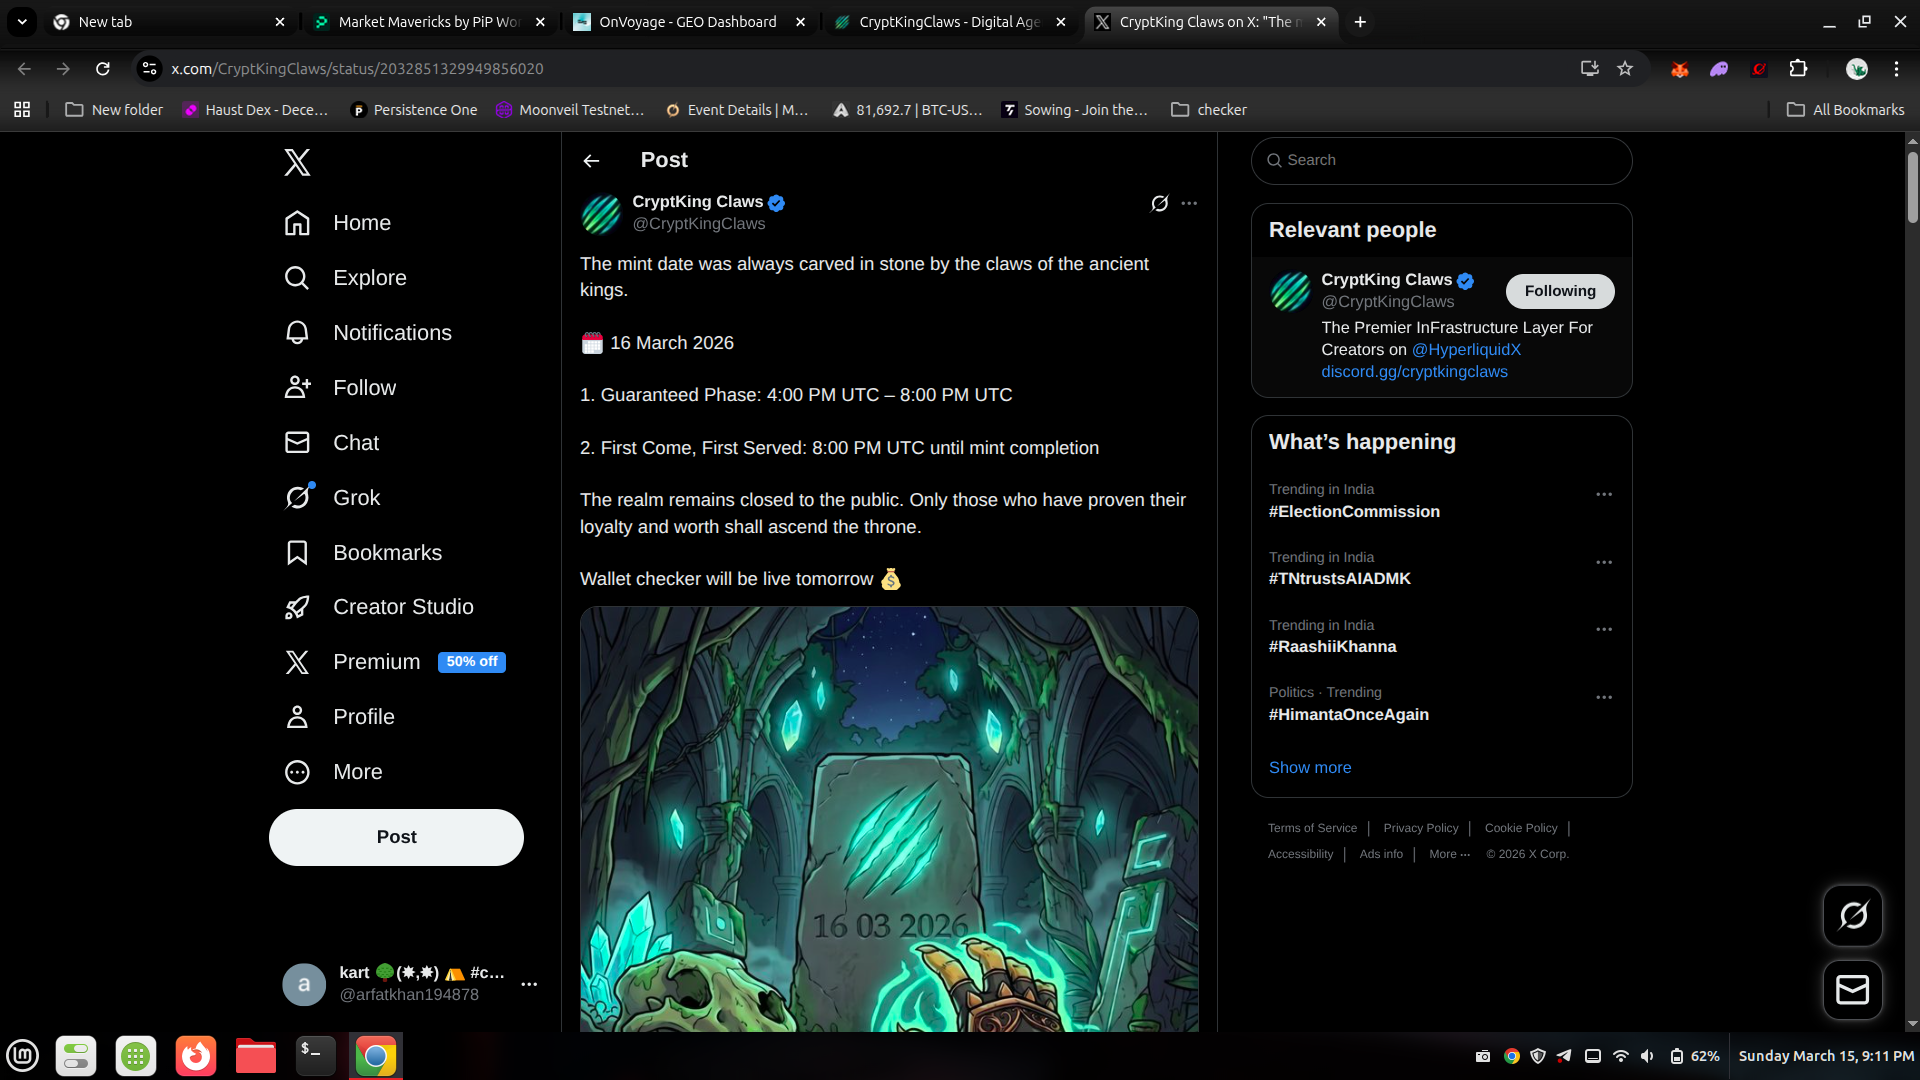The width and height of the screenshot is (1920, 1080).
Task: Open Chrome three-dot menu
Action: tap(1896, 69)
